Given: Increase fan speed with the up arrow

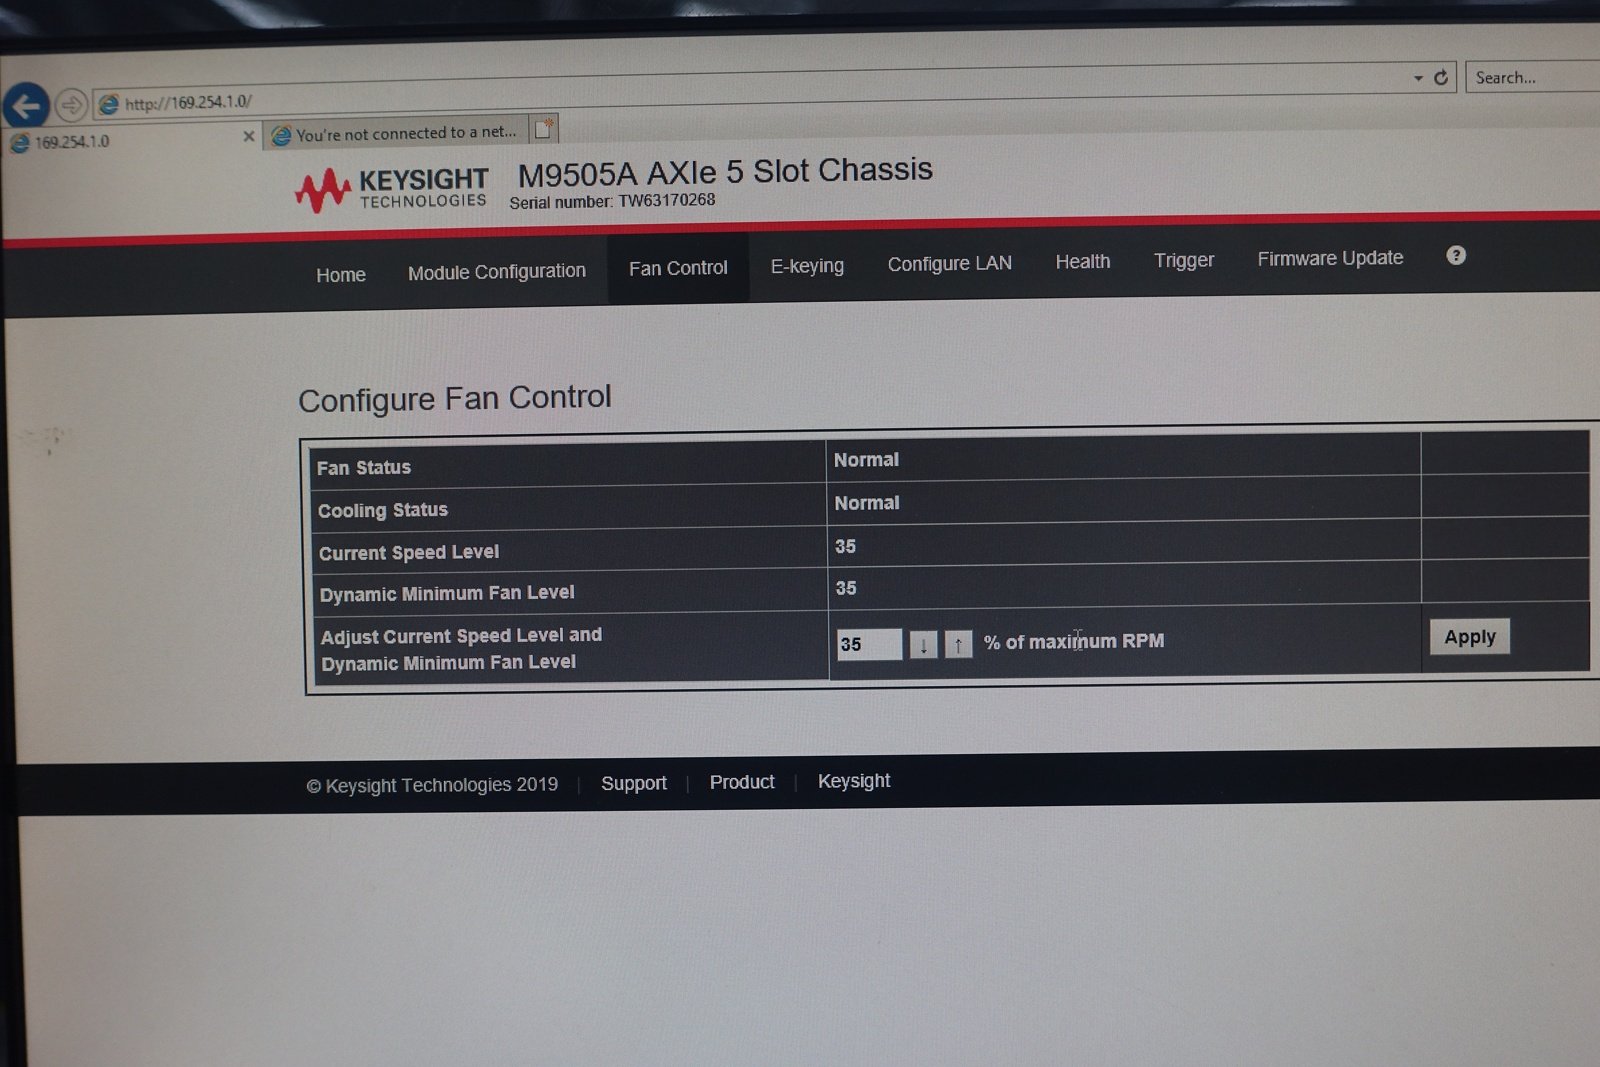Looking at the screenshot, I should 958,643.
